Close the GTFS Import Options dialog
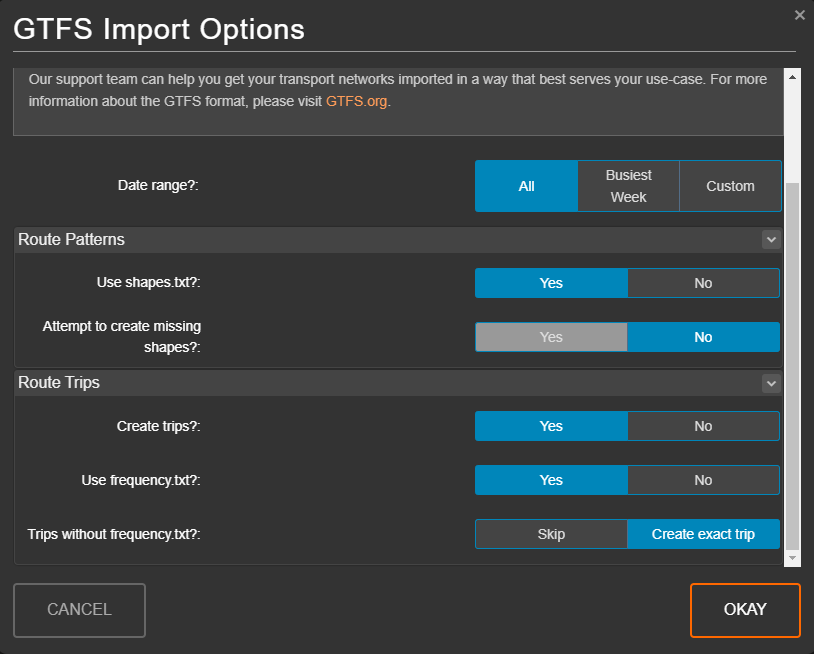The width and height of the screenshot is (814, 654). (799, 15)
